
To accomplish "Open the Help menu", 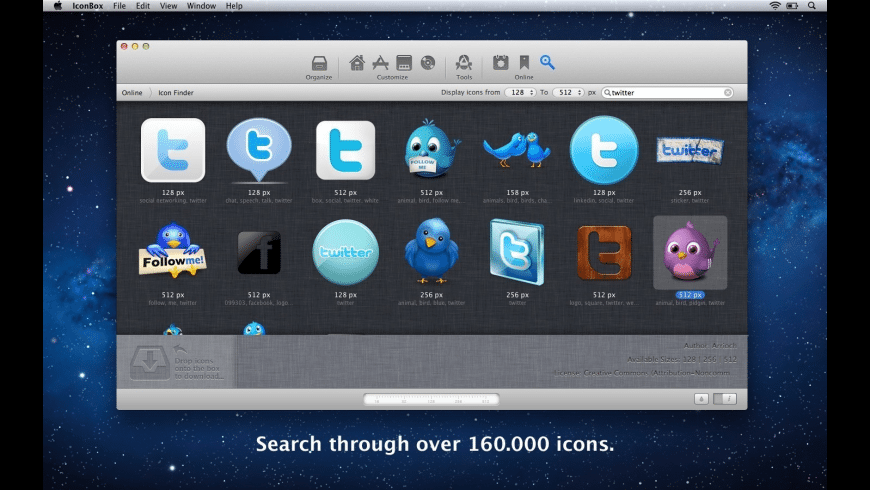I will (234, 6).
